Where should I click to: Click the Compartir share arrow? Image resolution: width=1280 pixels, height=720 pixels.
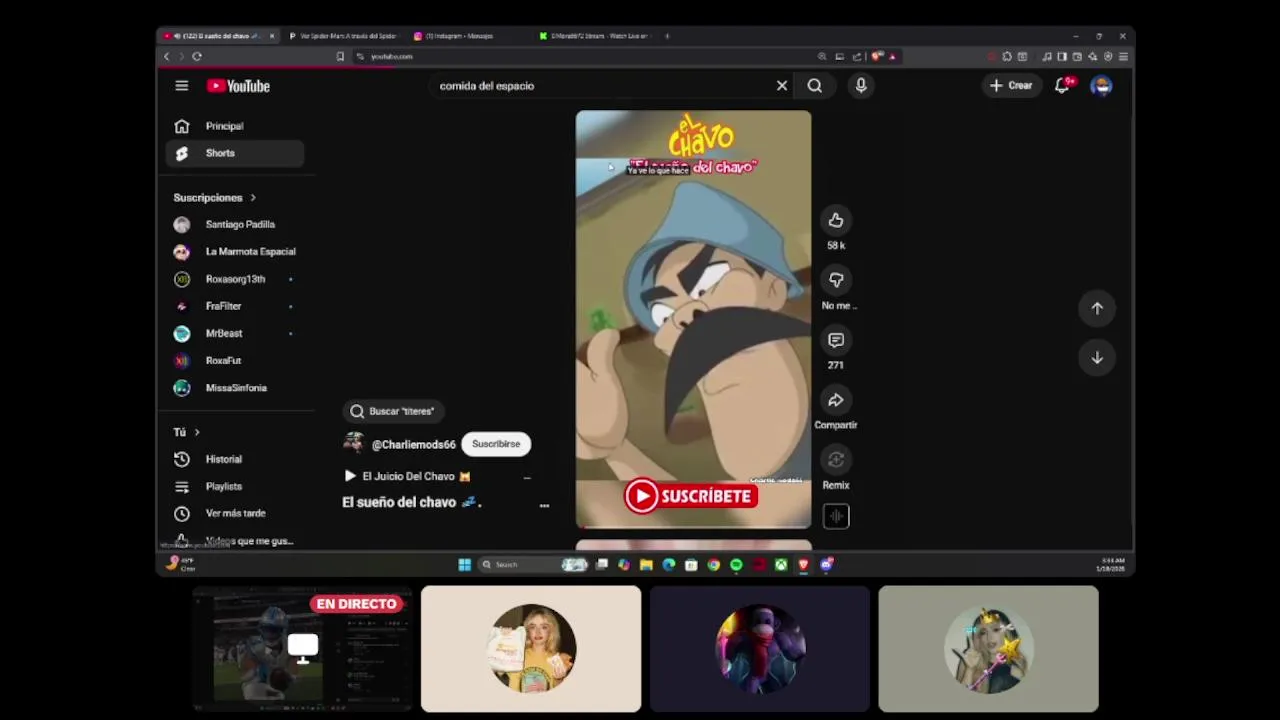(836, 400)
